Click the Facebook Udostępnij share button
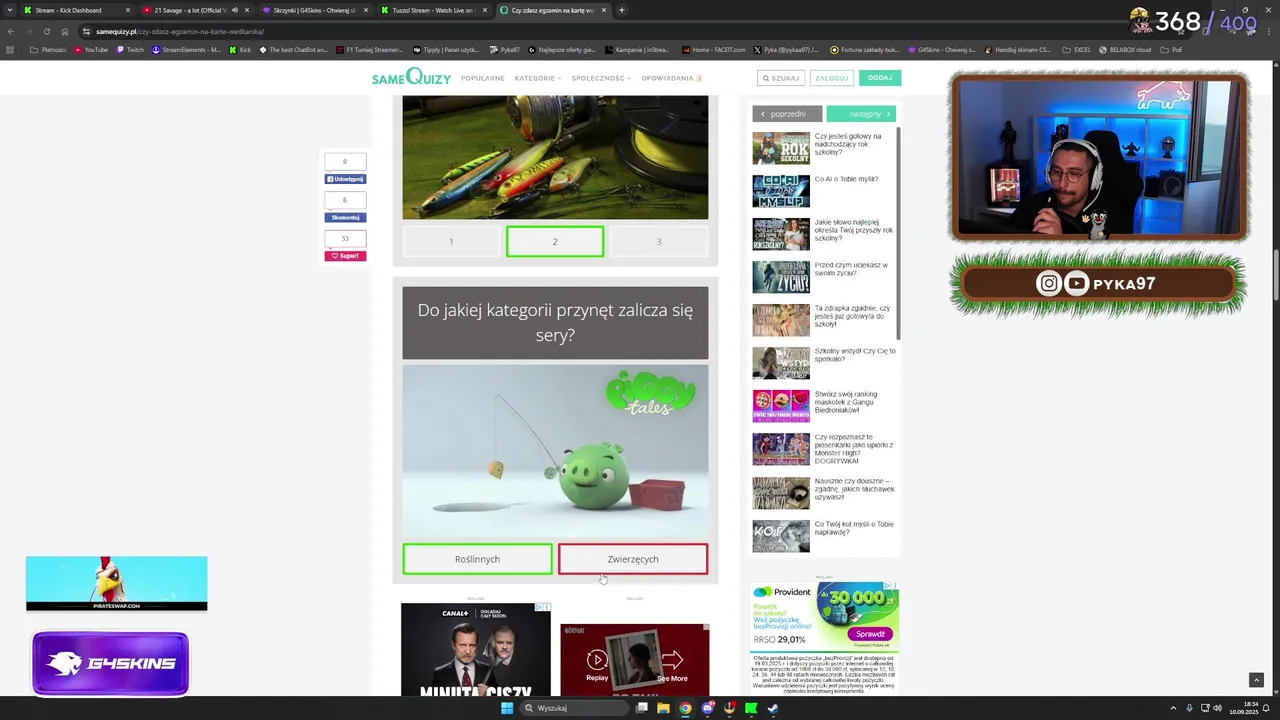The height and width of the screenshot is (720, 1280). (x=345, y=179)
